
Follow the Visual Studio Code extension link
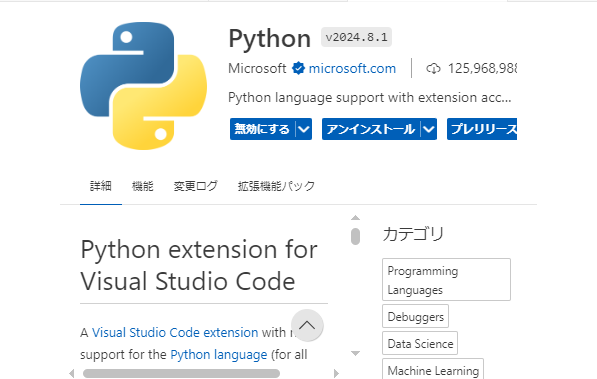click(175, 333)
